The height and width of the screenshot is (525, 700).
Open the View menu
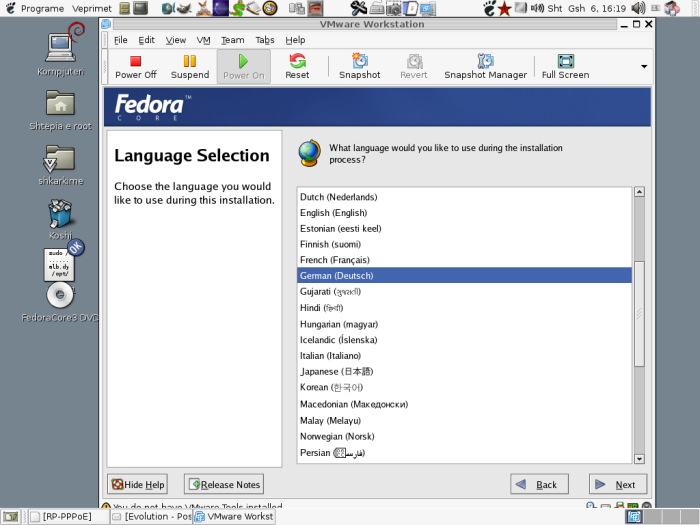coord(176,40)
